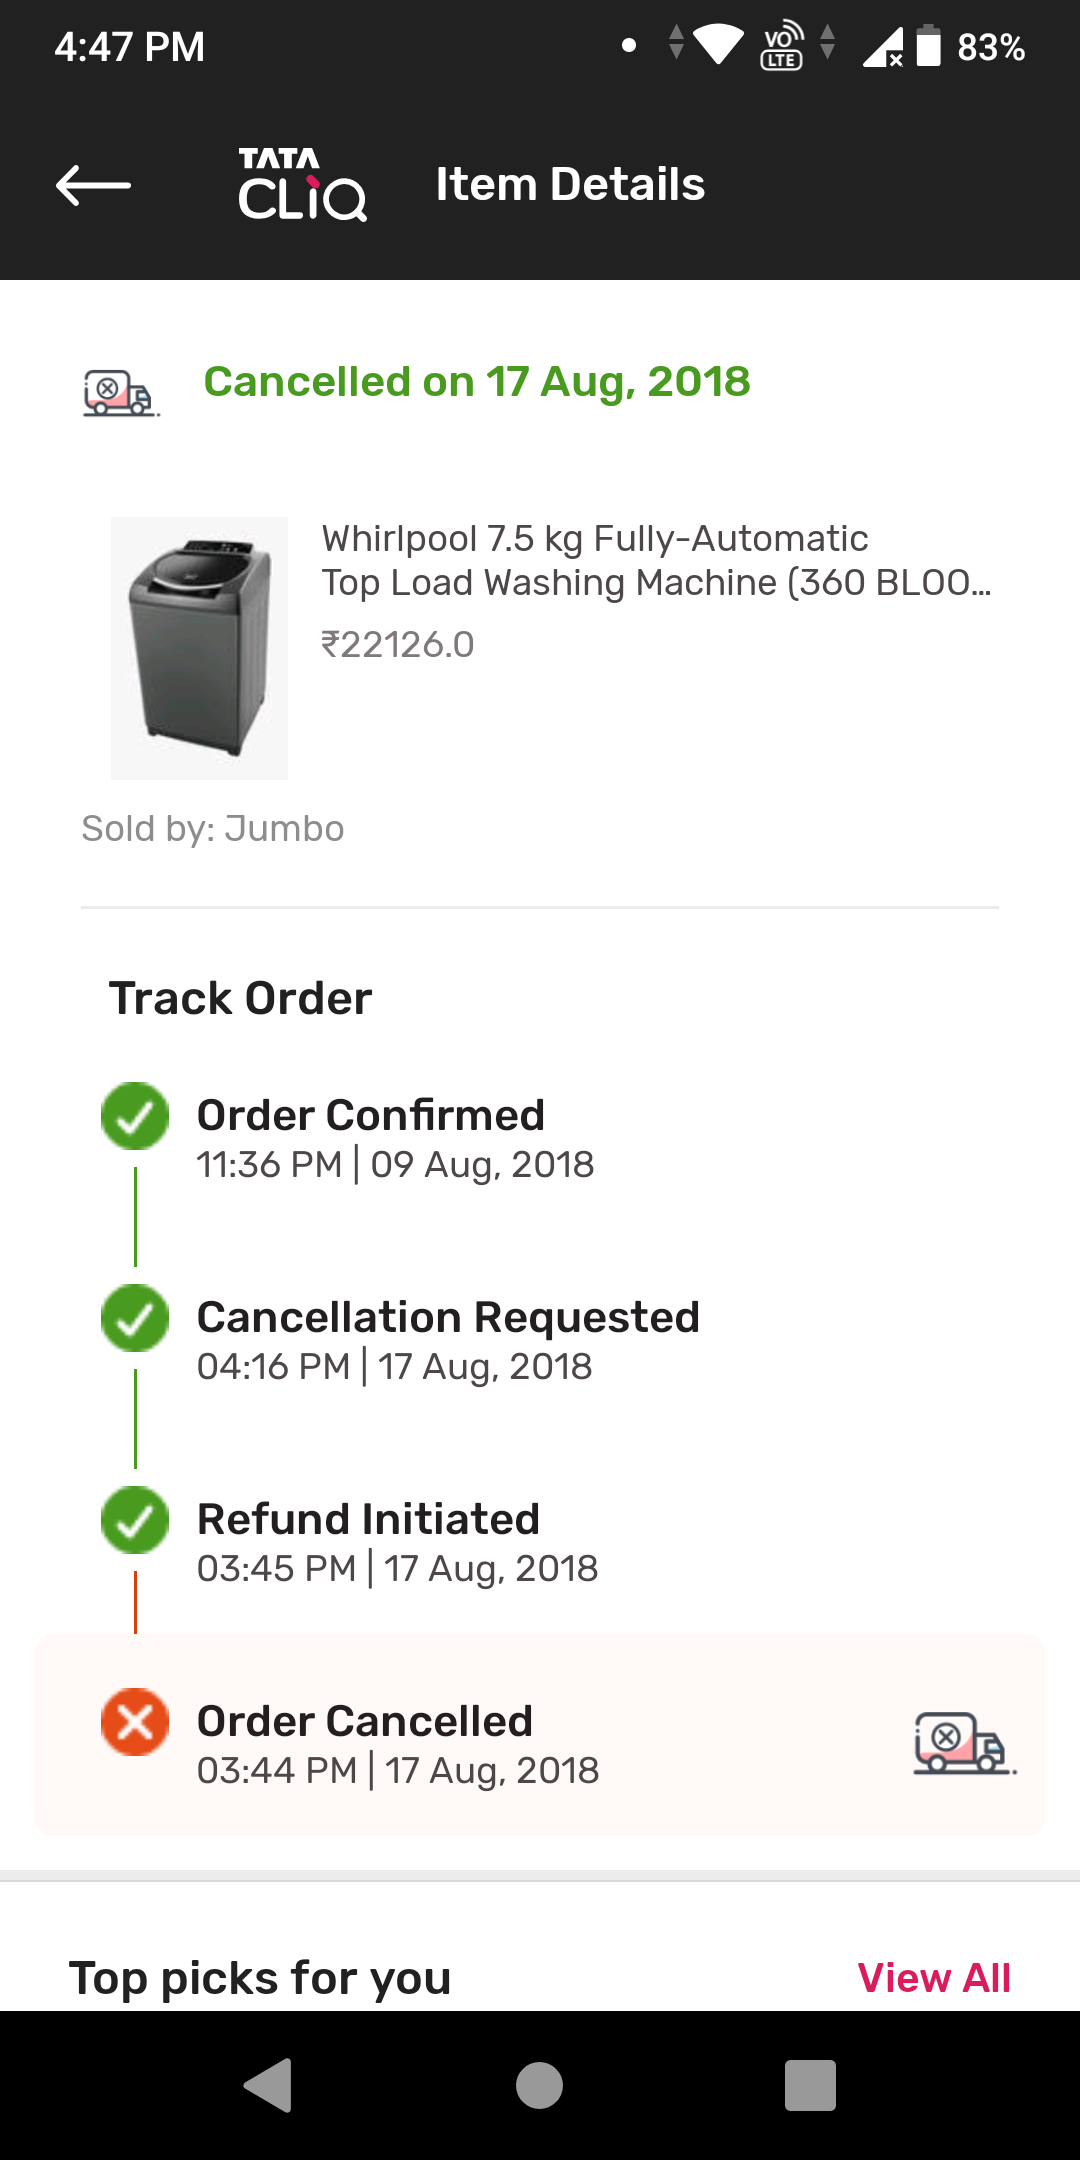Tap the Refund Initiated timeline entry
The height and width of the screenshot is (2160, 1080).
(397, 1542)
